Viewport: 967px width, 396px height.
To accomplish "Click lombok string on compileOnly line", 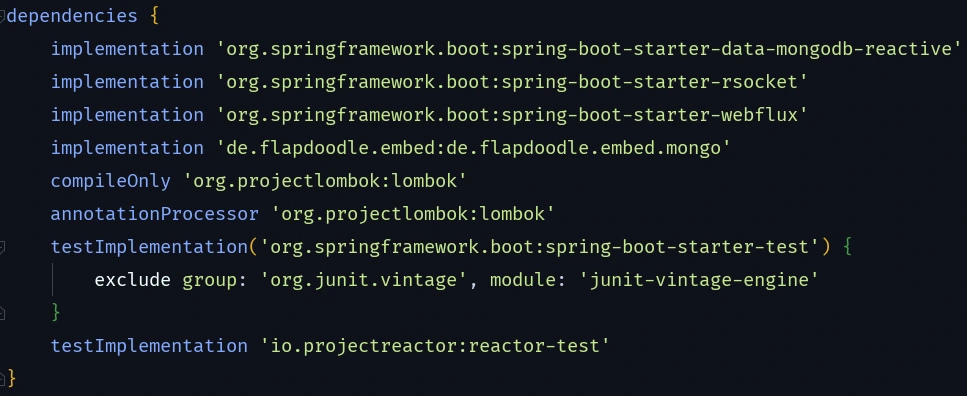I will click(x=325, y=181).
